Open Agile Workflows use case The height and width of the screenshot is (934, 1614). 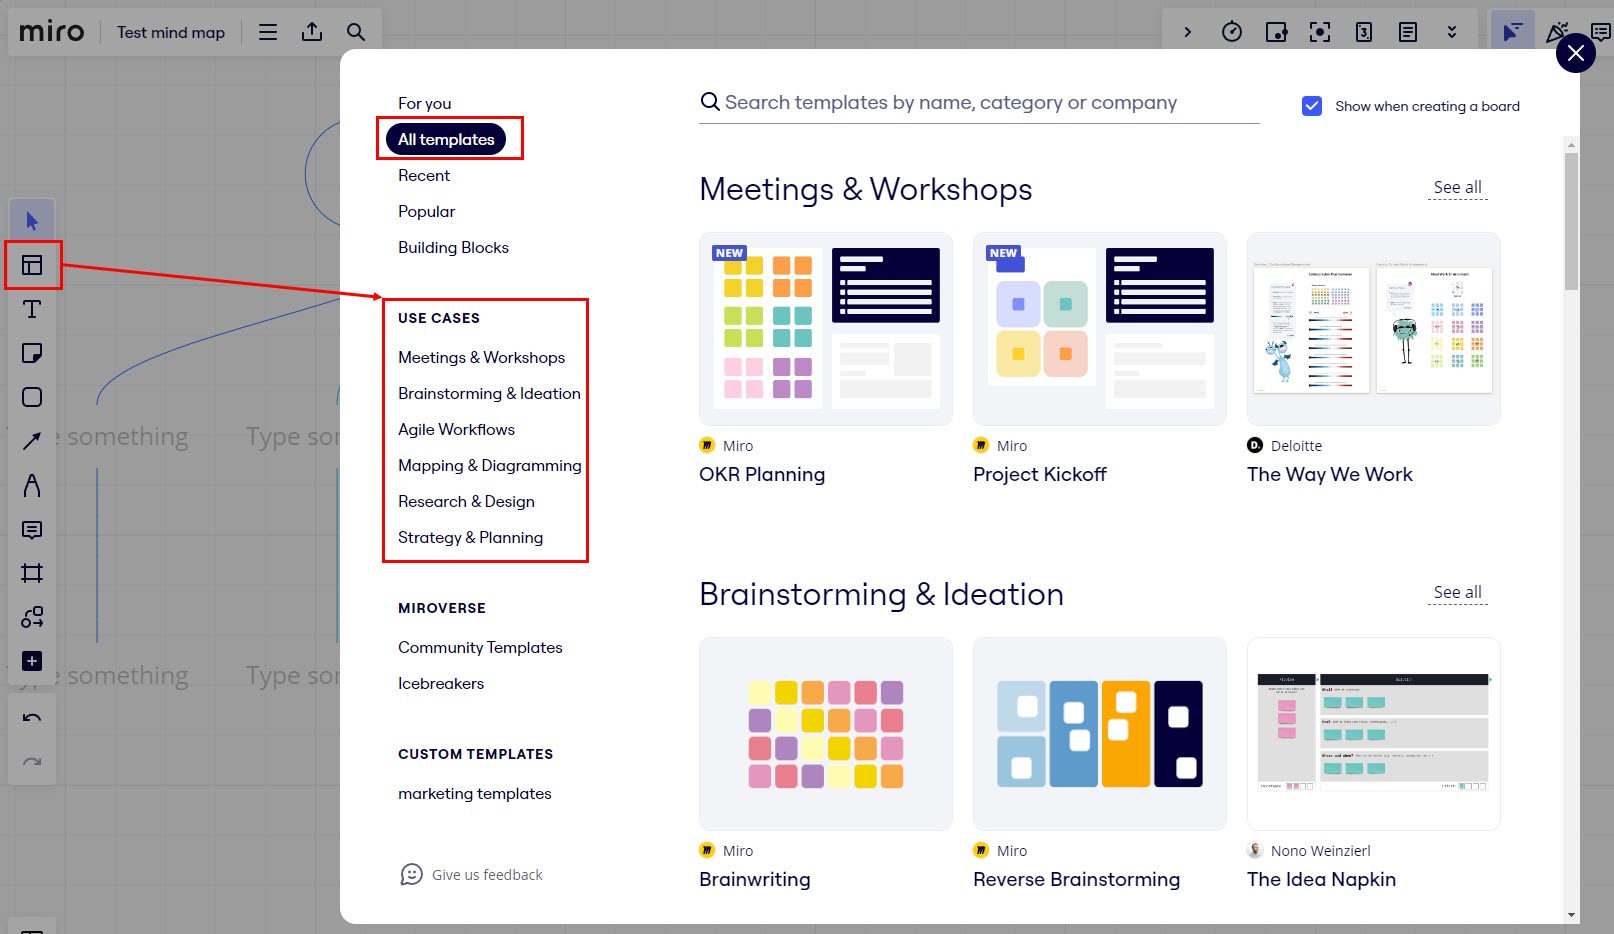pyautogui.click(x=456, y=429)
